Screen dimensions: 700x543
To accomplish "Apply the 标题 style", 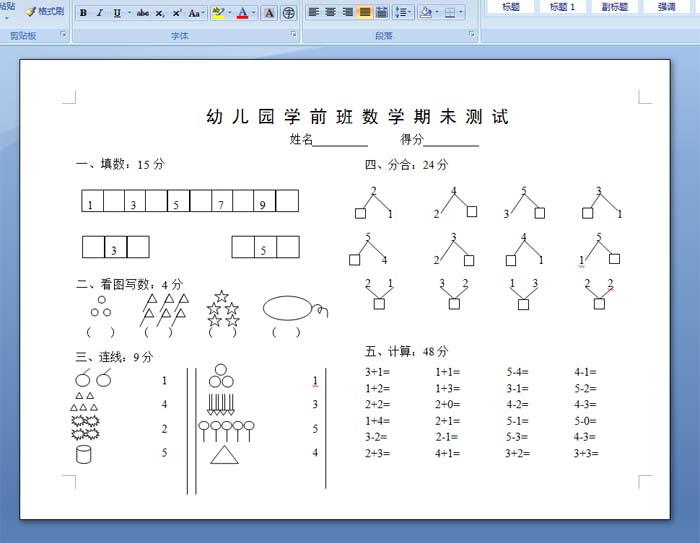I will pos(511,7).
